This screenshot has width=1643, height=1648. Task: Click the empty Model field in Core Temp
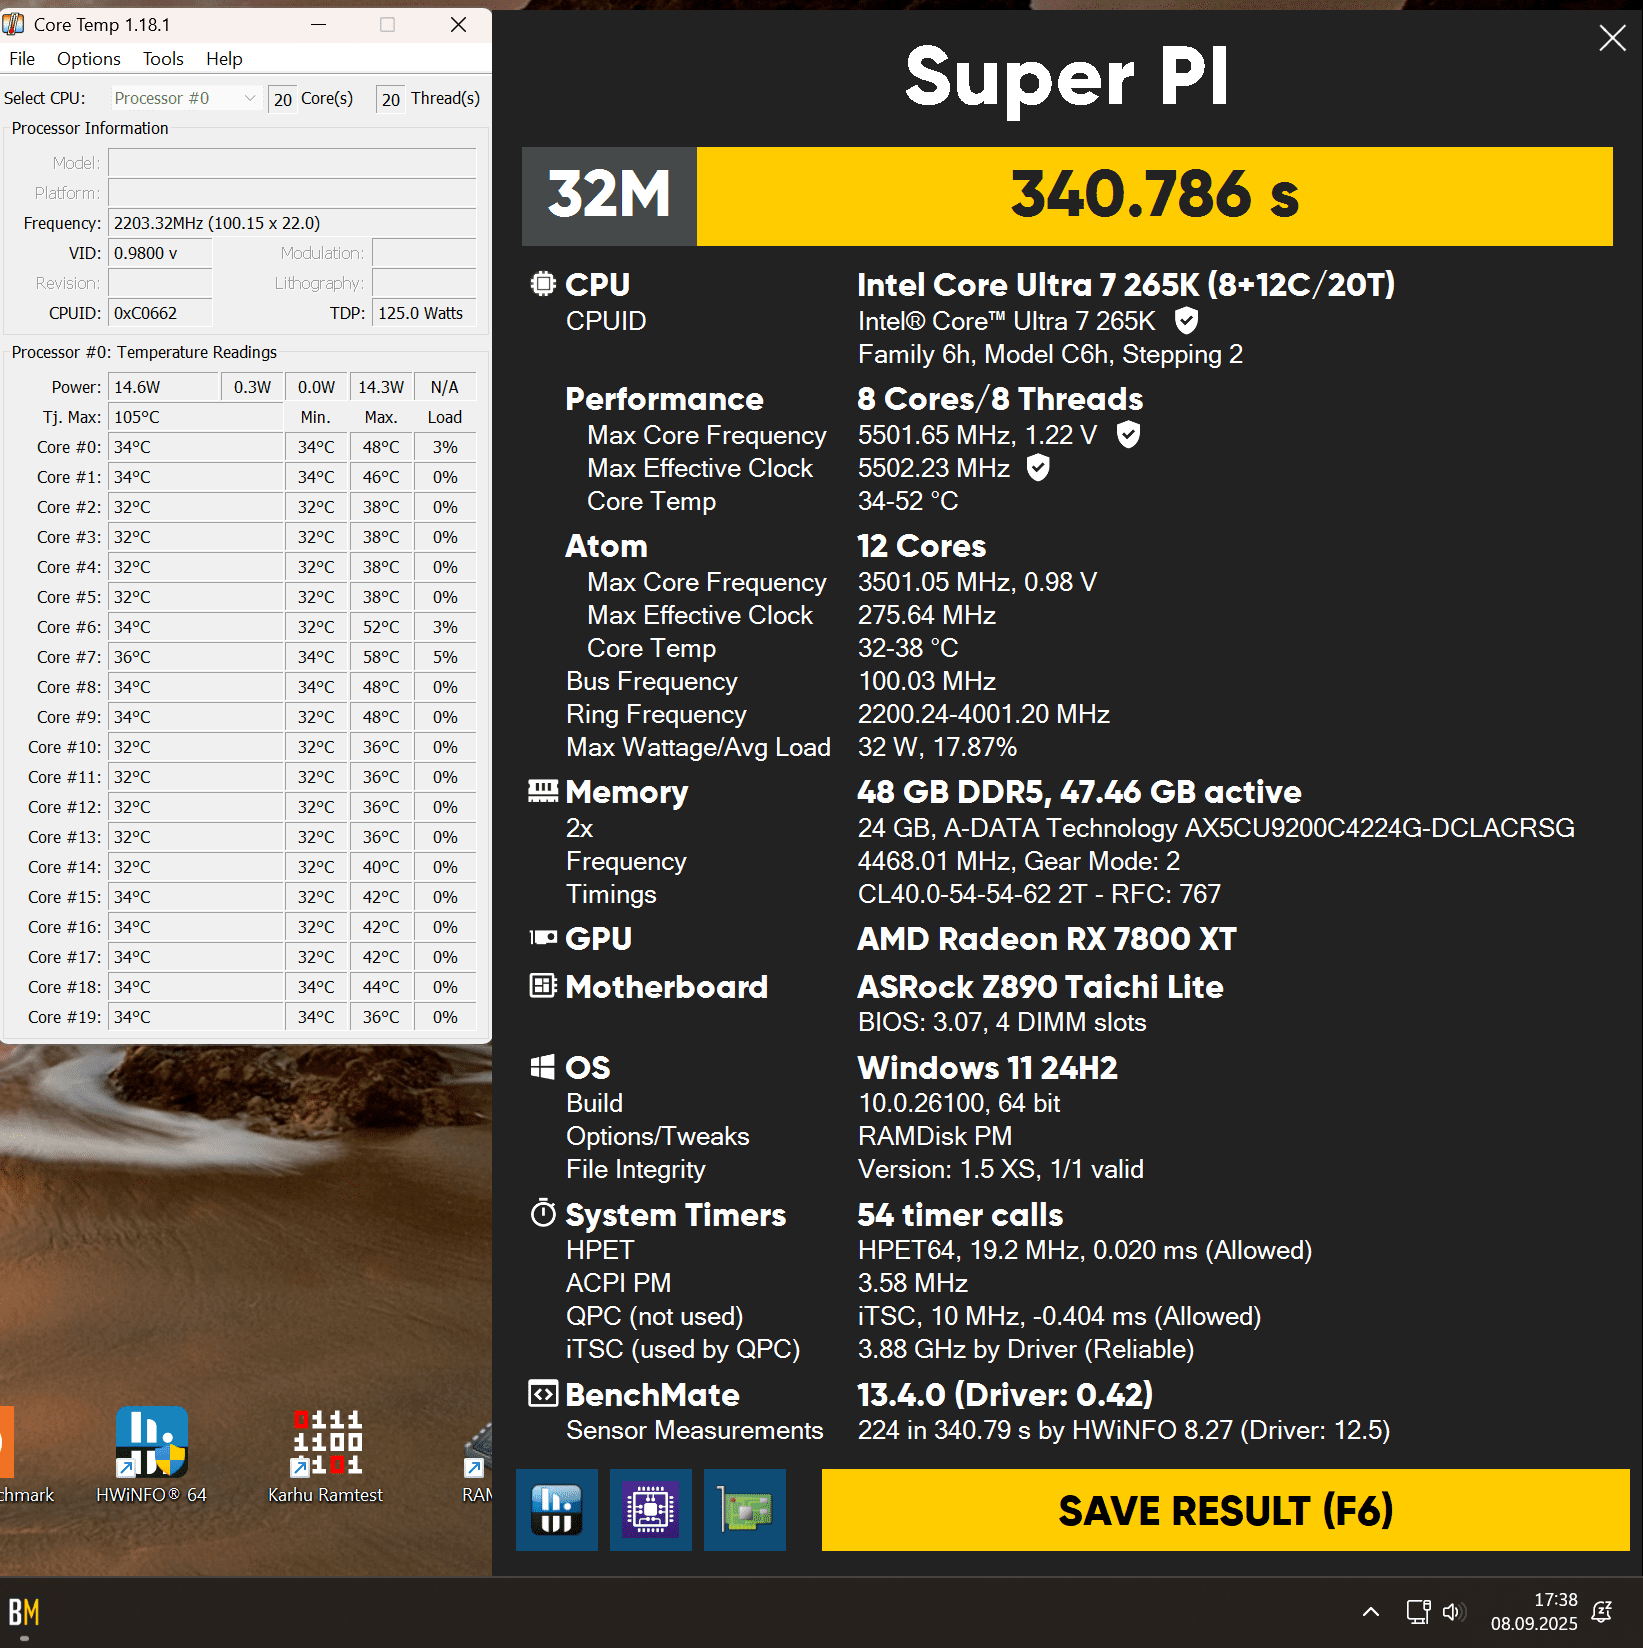[292, 163]
